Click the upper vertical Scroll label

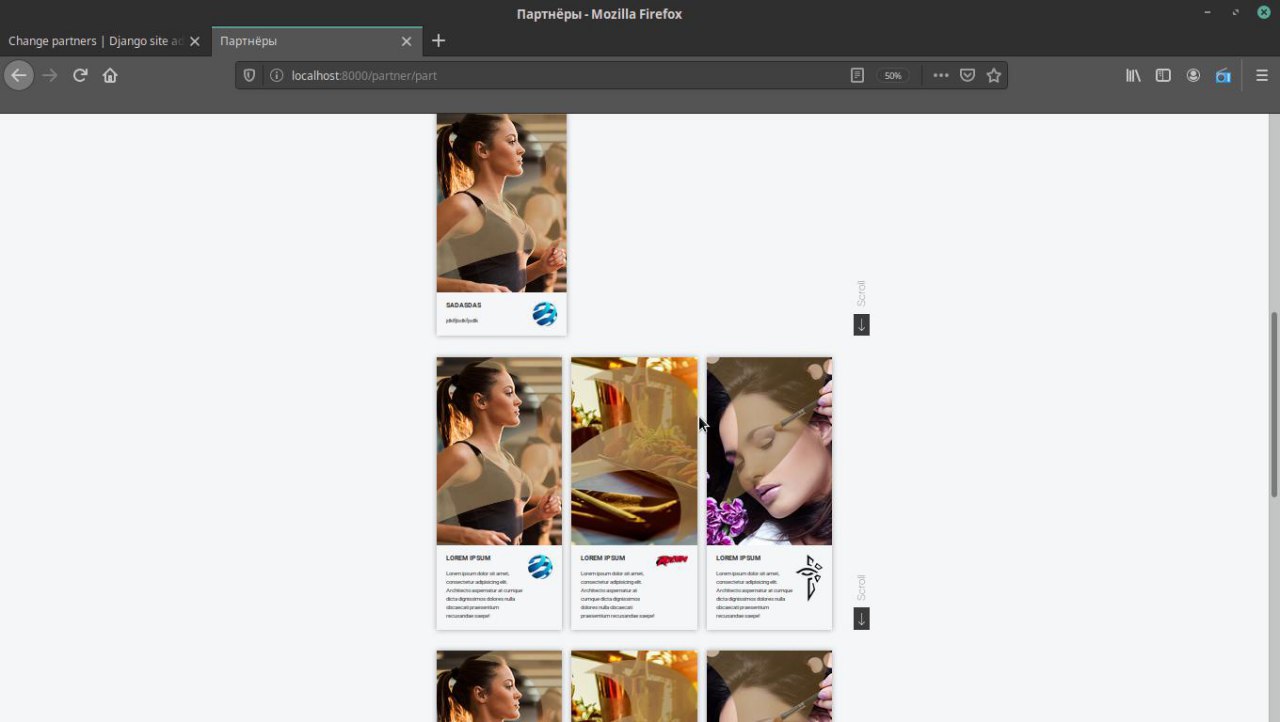point(861,293)
